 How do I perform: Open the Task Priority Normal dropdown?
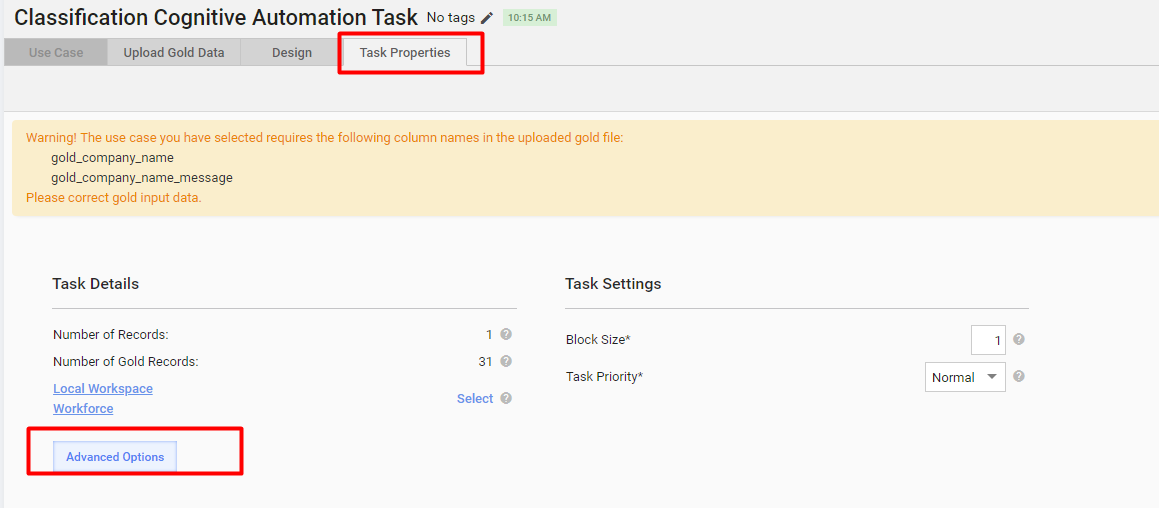click(965, 377)
